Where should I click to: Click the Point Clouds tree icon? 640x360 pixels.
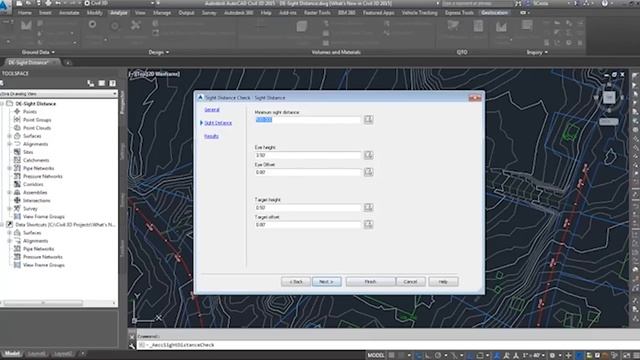[x=17, y=128]
